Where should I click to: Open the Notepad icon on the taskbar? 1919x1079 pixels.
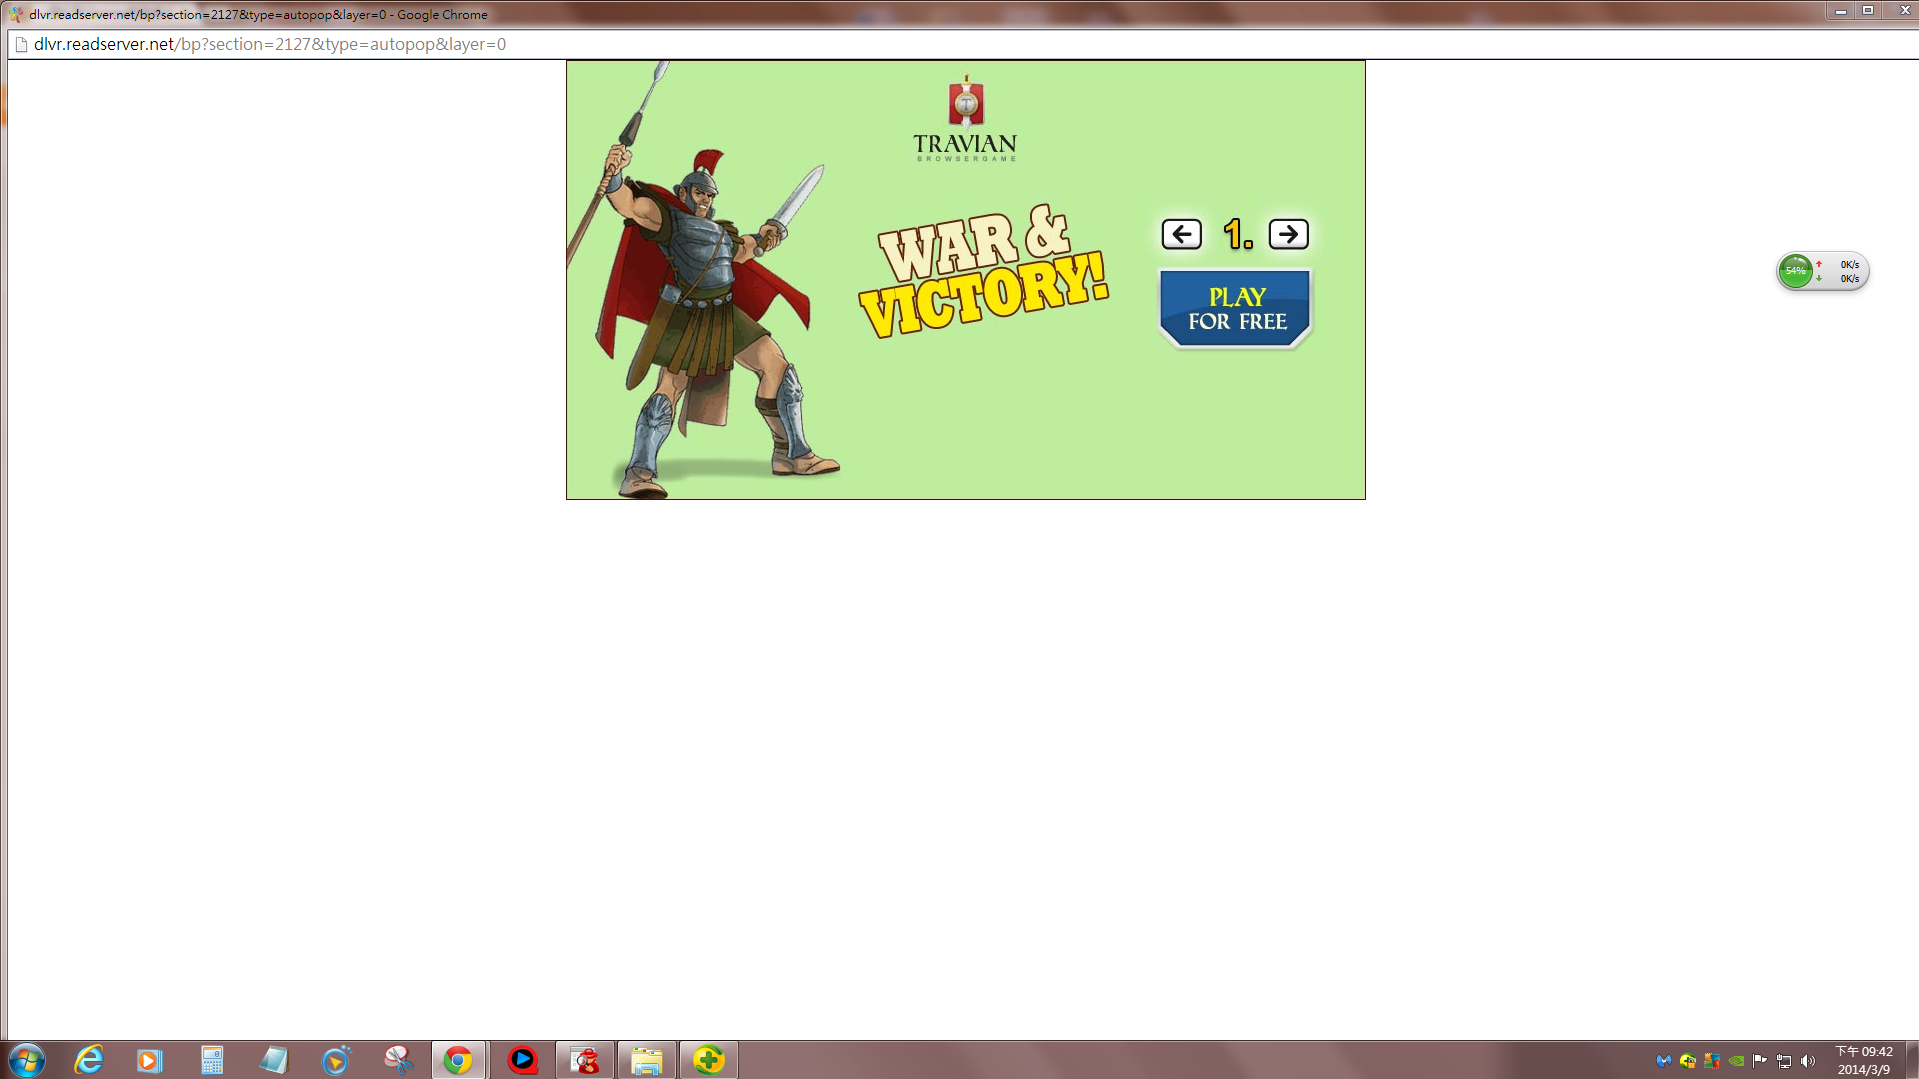click(x=274, y=1060)
